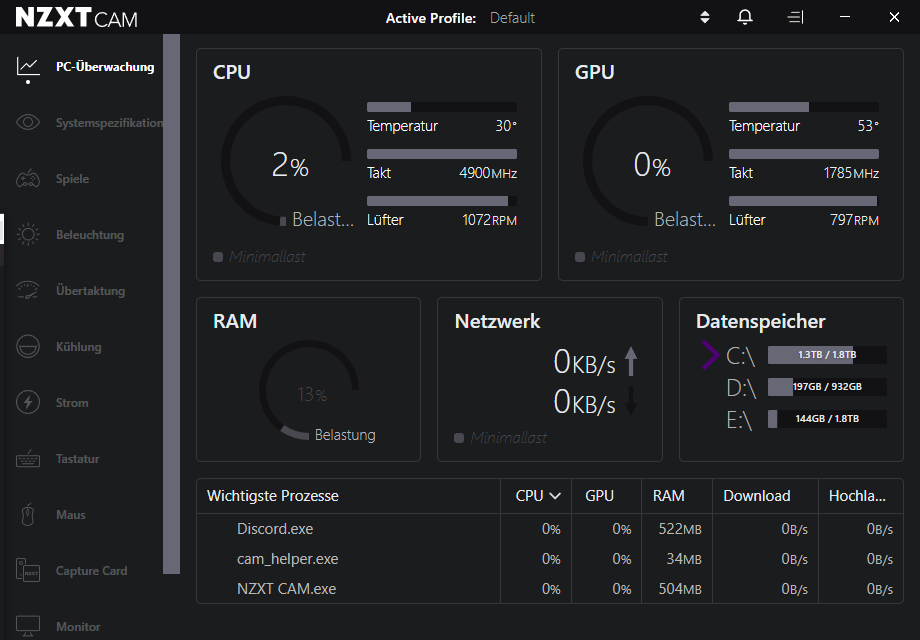The height and width of the screenshot is (640, 920).
Task: Click the network download arrow icon
Action: pyautogui.click(x=631, y=401)
